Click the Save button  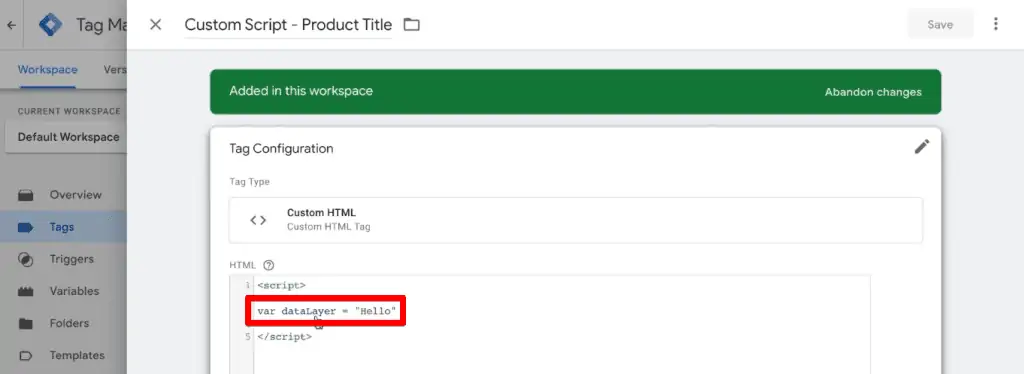[940, 25]
